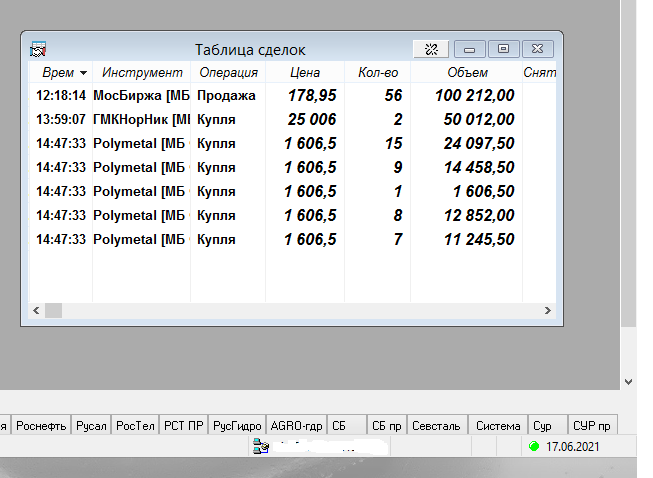653x478 pixels.
Task: Sort by the Врем column header
Action: point(61,72)
